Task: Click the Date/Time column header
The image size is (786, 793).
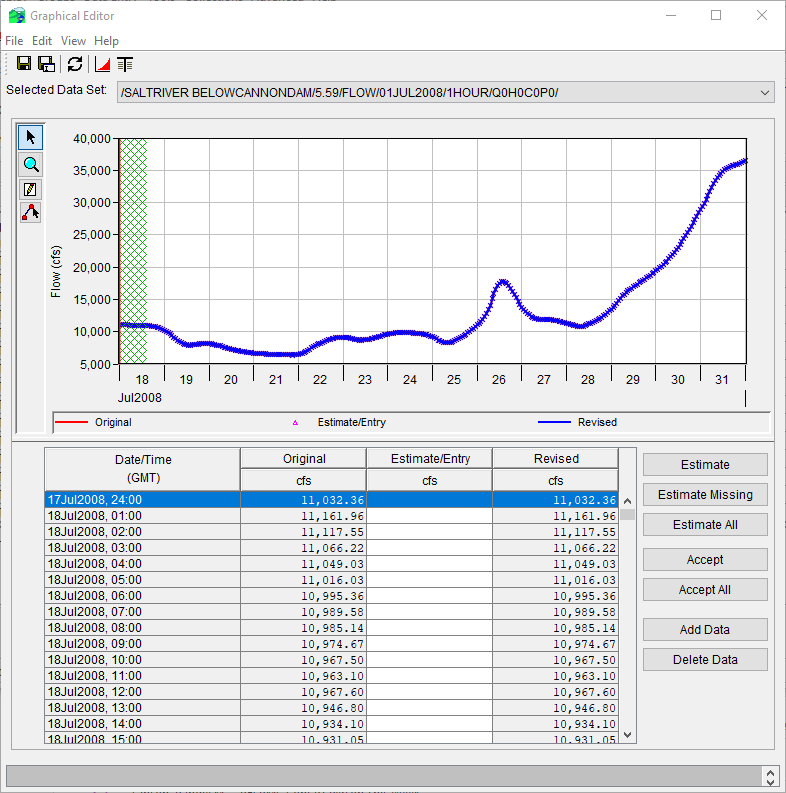Action: coord(143,469)
